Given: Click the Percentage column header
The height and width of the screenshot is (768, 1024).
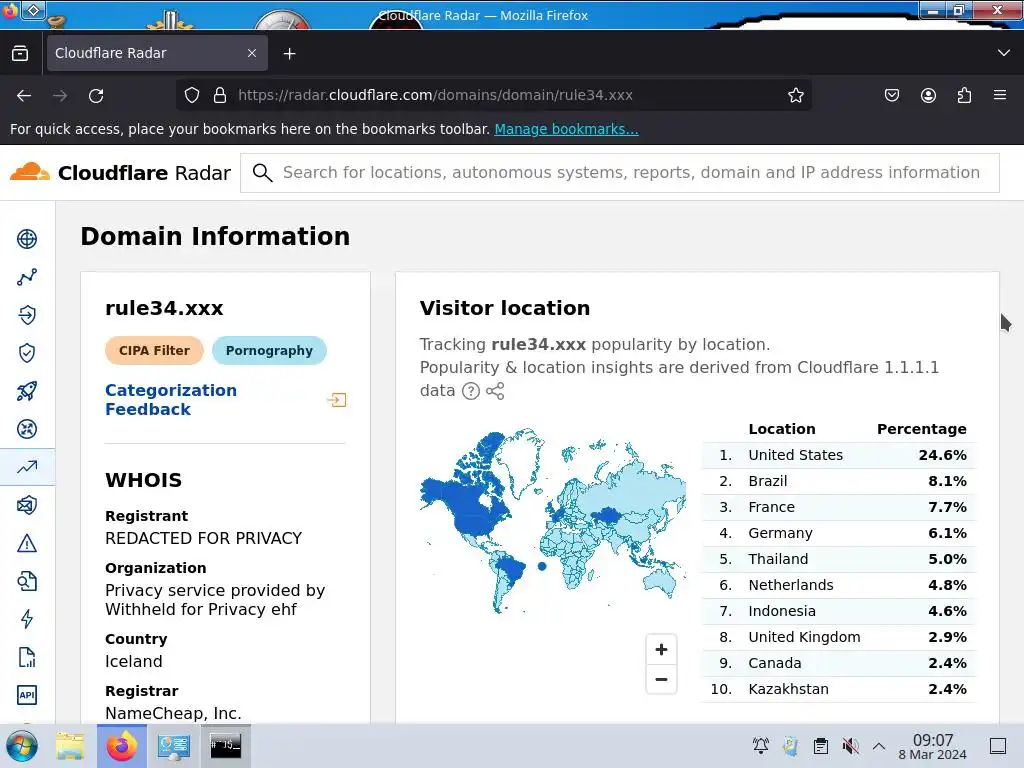Looking at the screenshot, I should [x=921, y=429].
